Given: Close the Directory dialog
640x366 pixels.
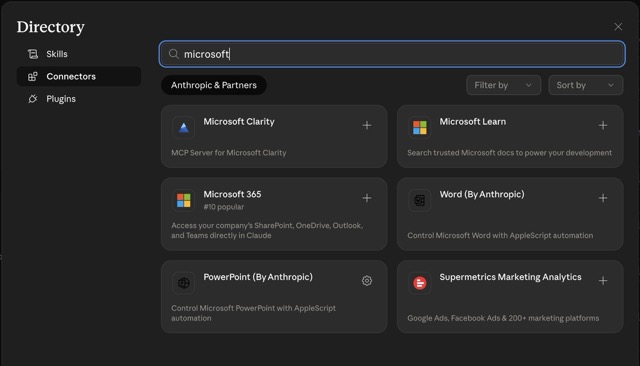Looking at the screenshot, I should 618,27.
